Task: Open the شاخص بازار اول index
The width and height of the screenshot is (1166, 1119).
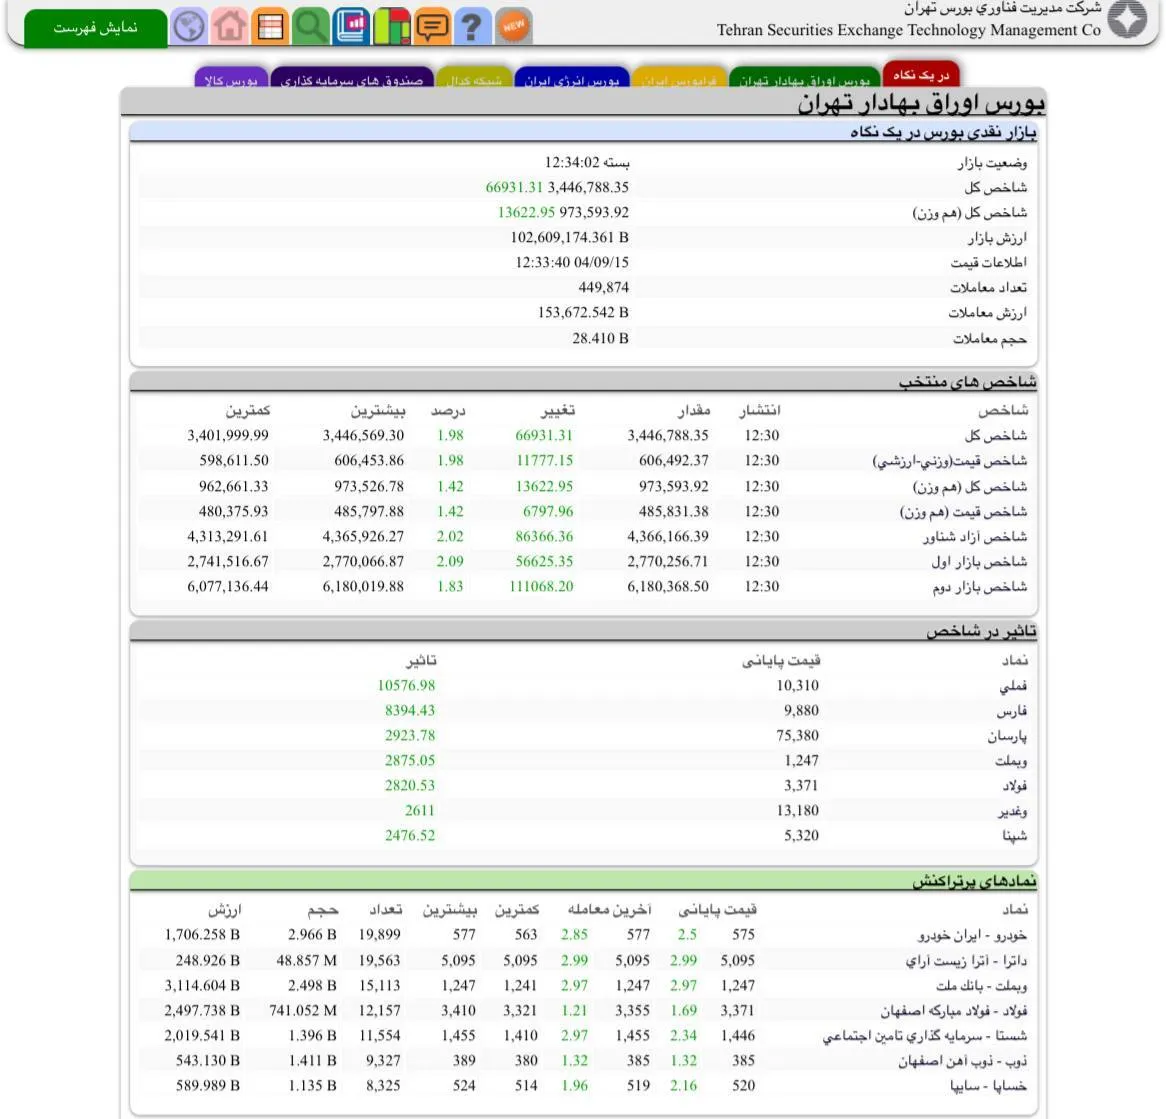Action: coord(979,562)
